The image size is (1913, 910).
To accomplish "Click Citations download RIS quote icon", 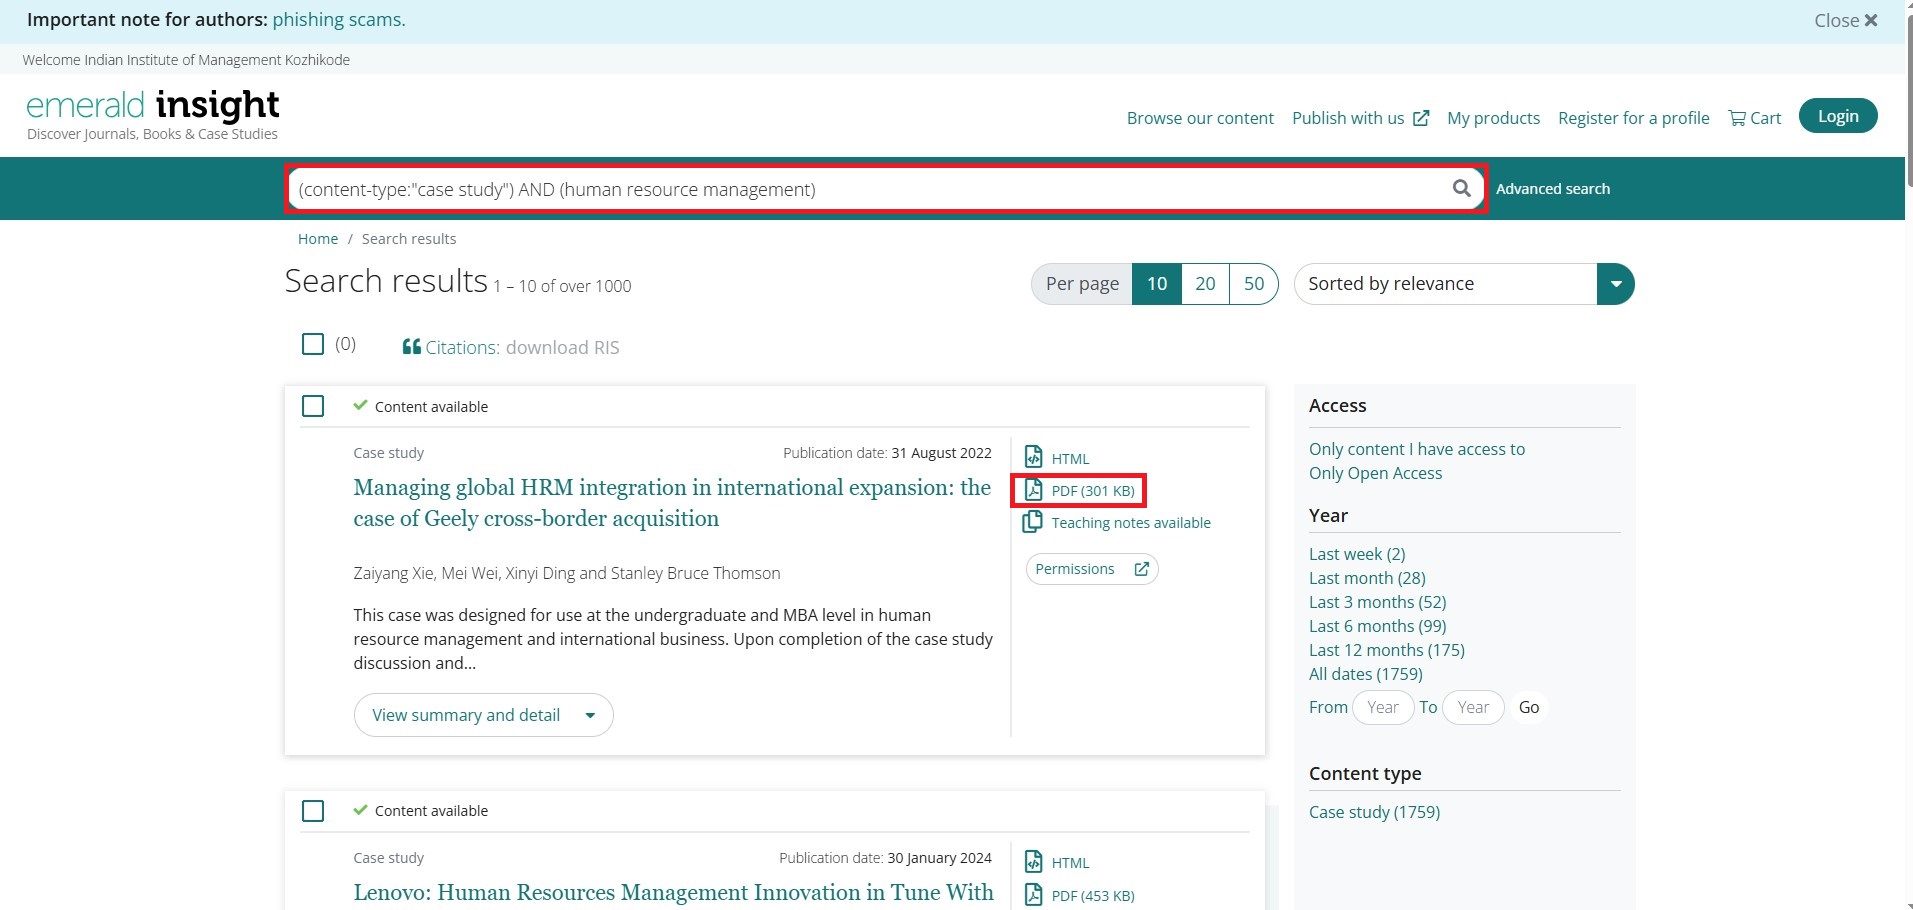I will pos(411,347).
